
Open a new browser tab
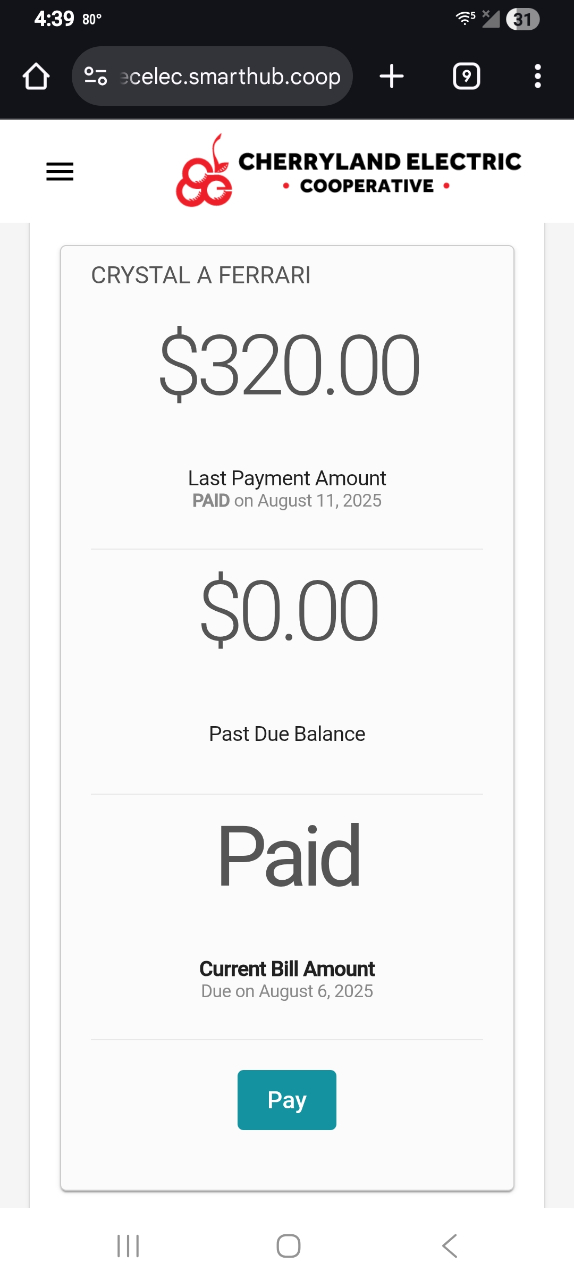tap(392, 76)
